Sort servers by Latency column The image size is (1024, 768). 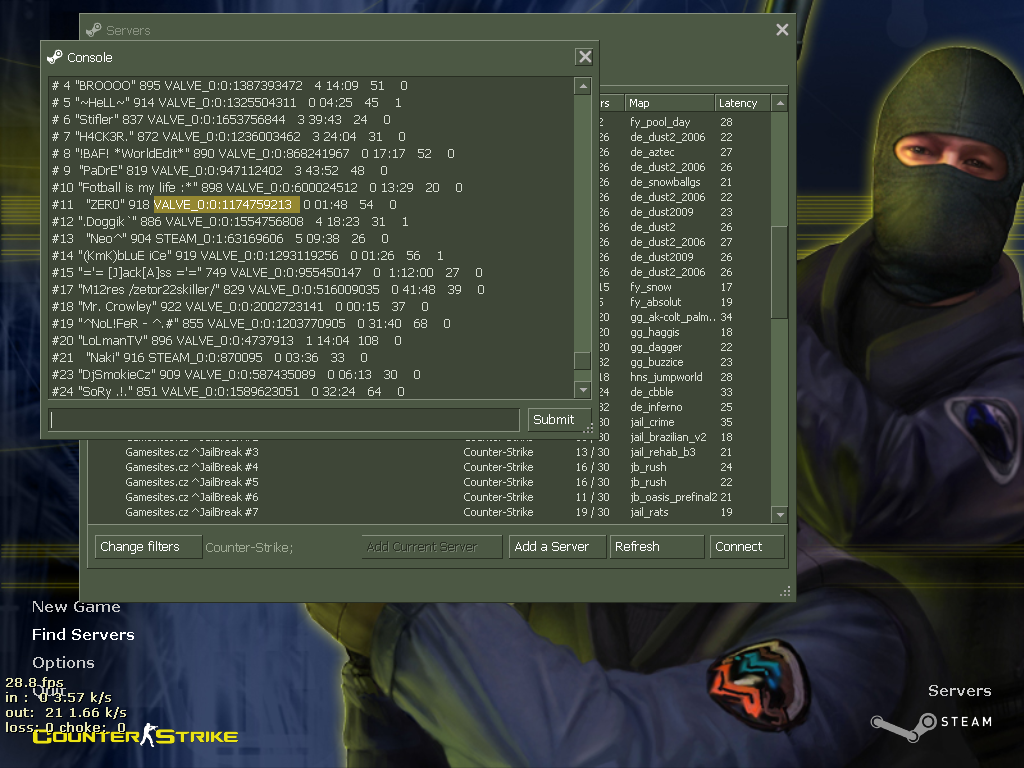coord(743,103)
